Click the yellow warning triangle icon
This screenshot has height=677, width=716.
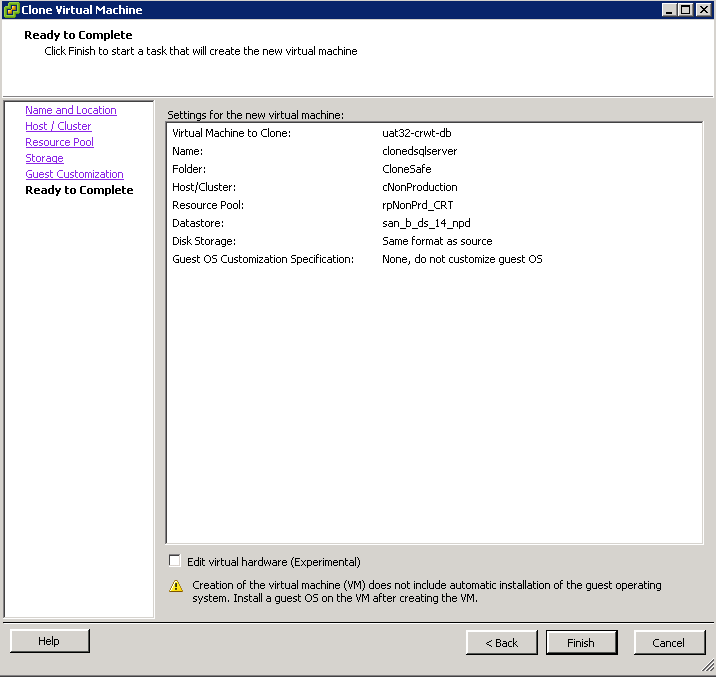point(176,586)
